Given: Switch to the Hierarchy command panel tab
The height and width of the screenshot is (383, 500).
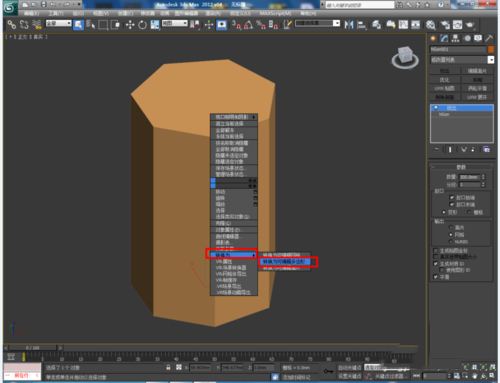Looking at the screenshot, I should pos(455,38).
